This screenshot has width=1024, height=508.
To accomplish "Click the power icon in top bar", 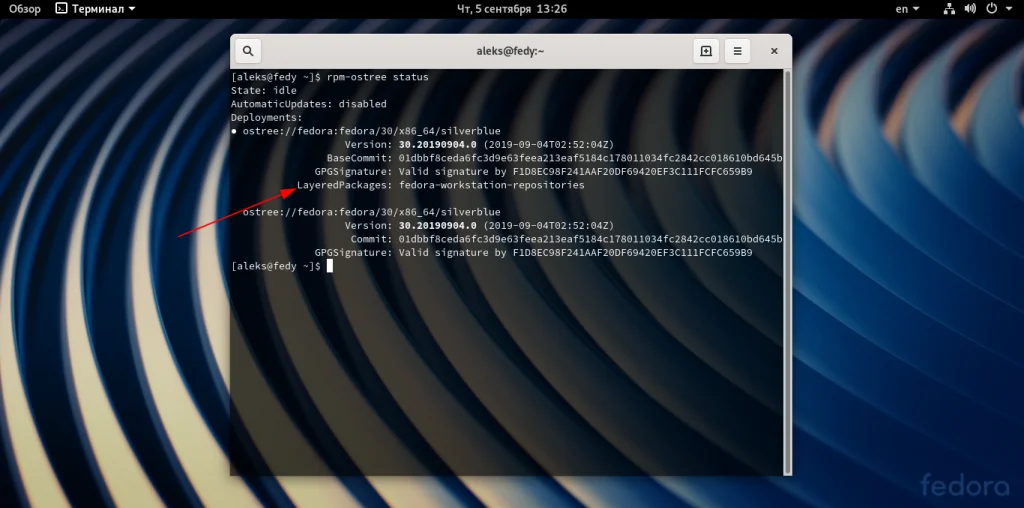I will point(991,9).
